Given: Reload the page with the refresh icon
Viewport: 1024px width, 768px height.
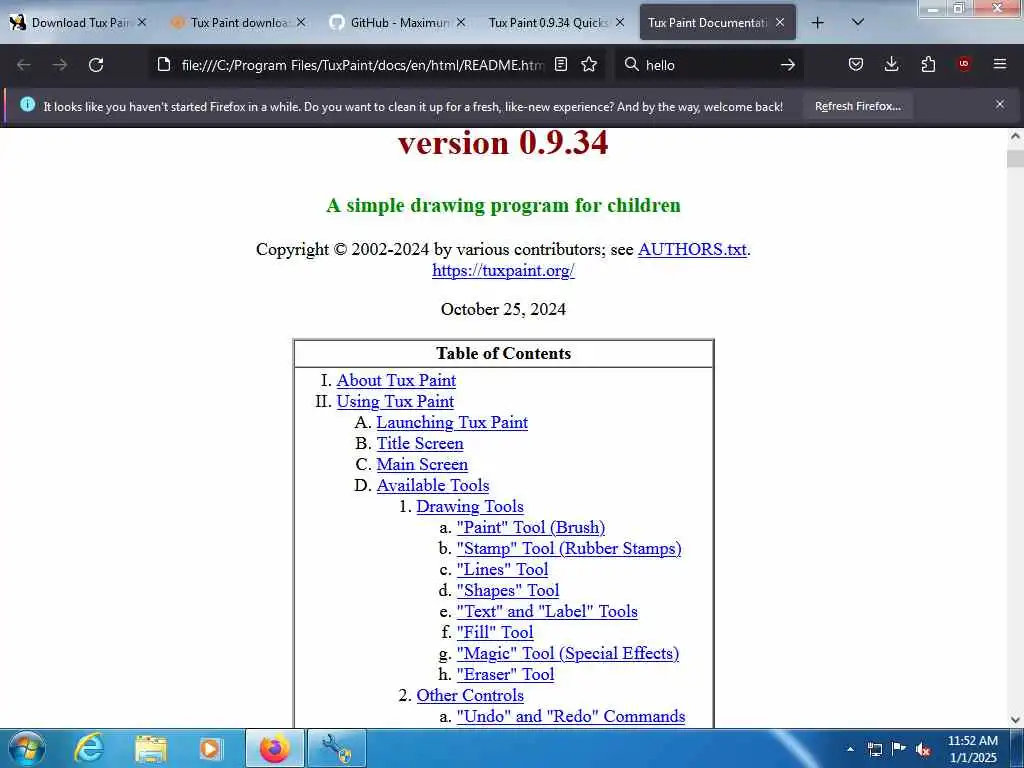Looking at the screenshot, I should click(x=96, y=65).
